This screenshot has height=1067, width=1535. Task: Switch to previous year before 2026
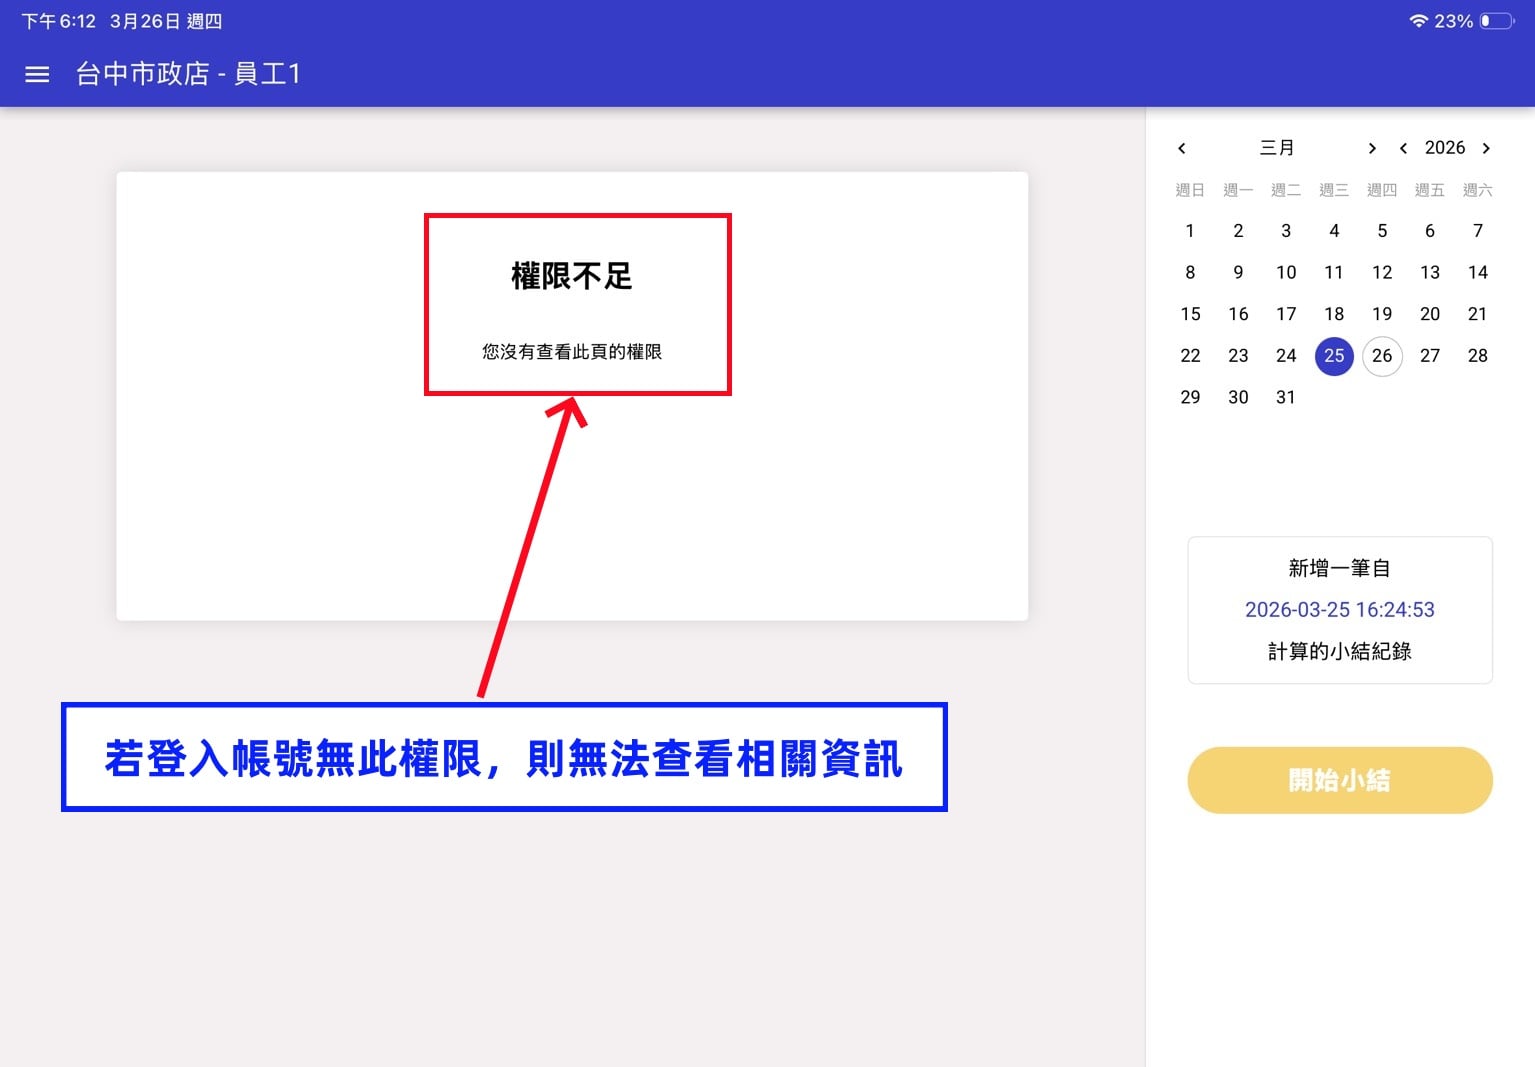click(1403, 148)
